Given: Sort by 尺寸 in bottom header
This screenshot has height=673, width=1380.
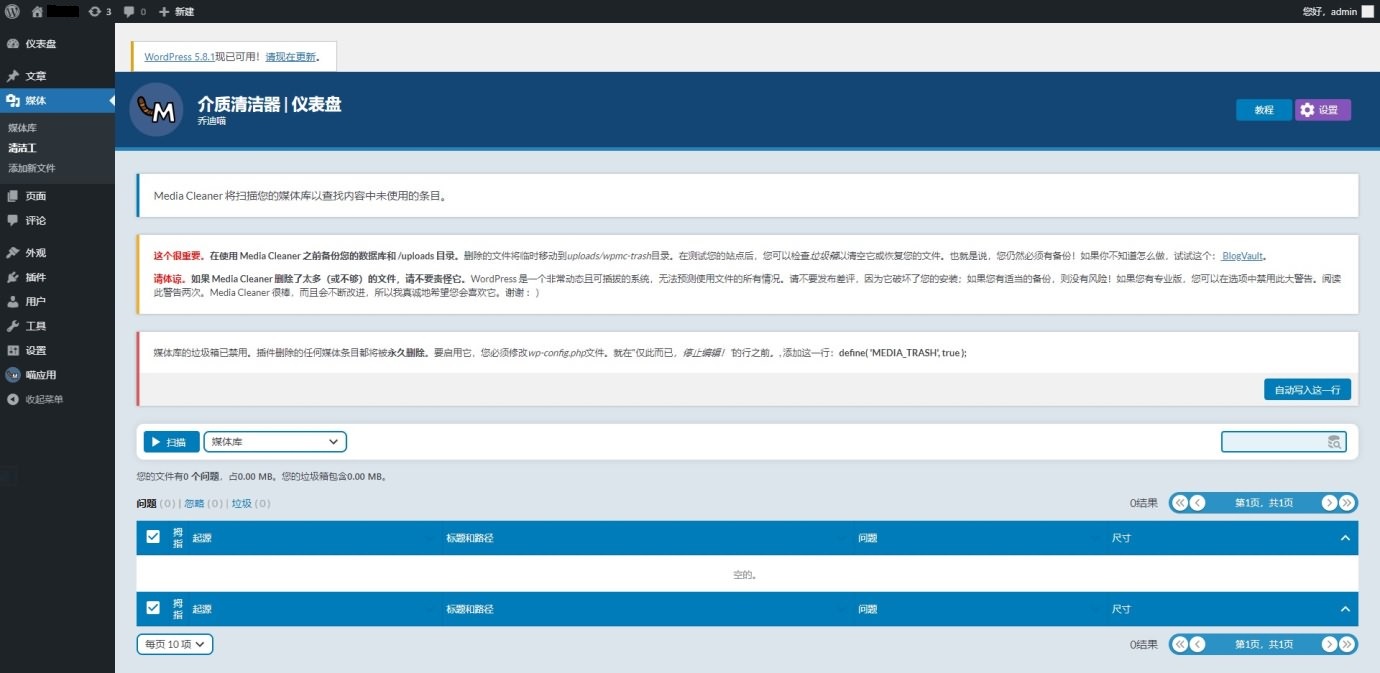Looking at the screenshot, I should (1121, 609).
